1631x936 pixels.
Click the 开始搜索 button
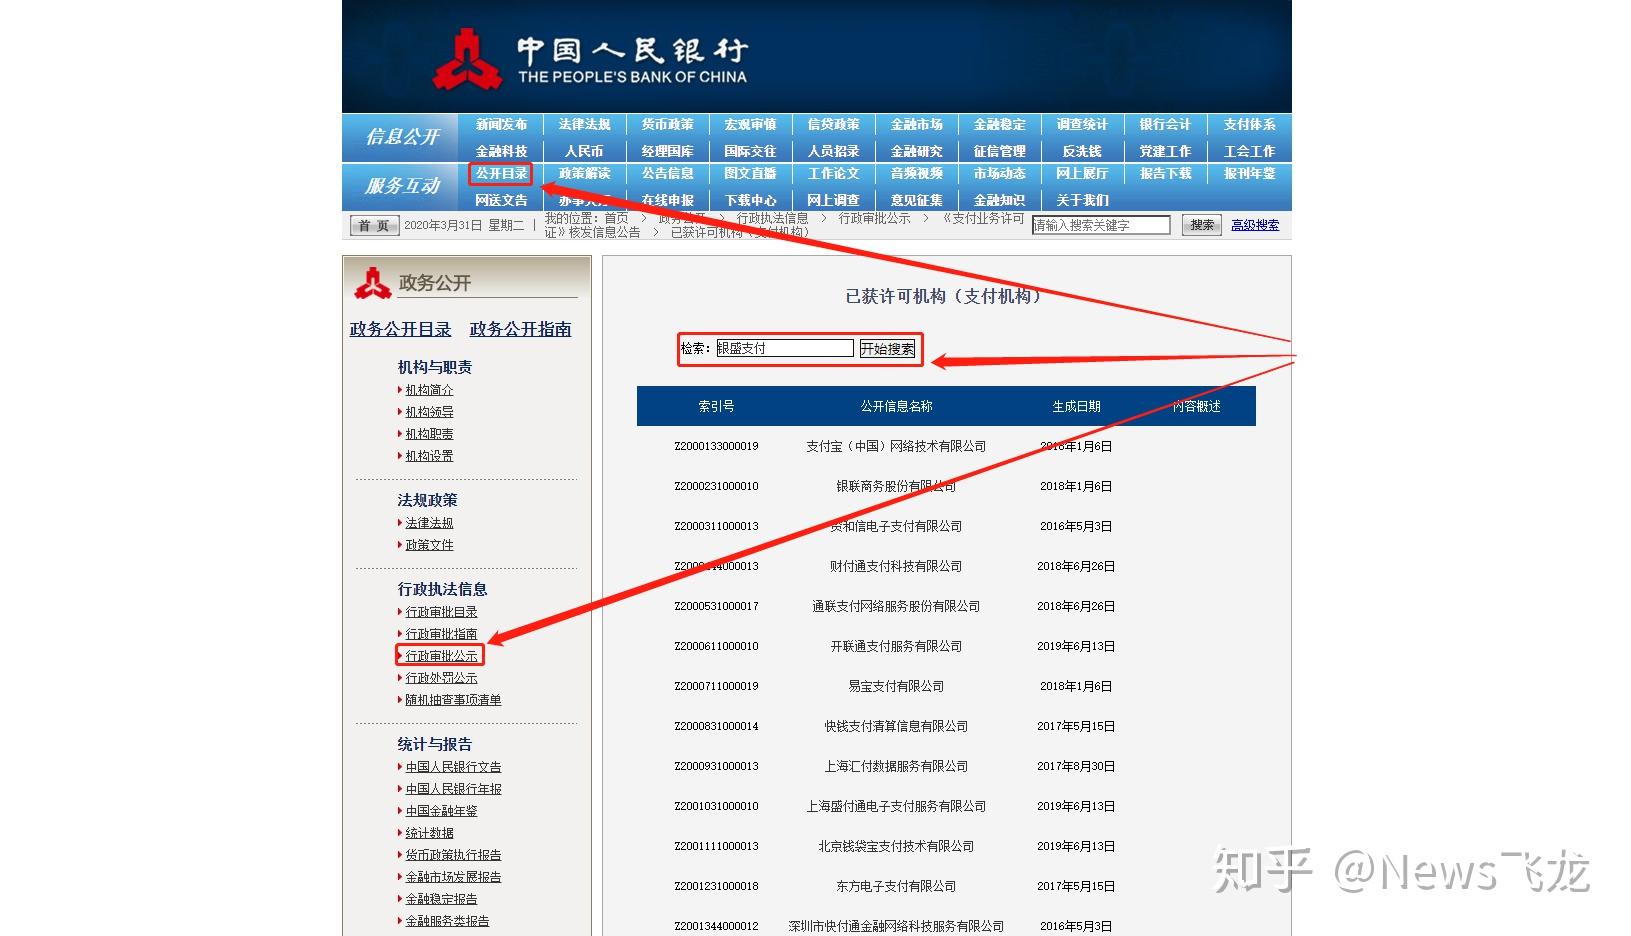tap(887, 348)
